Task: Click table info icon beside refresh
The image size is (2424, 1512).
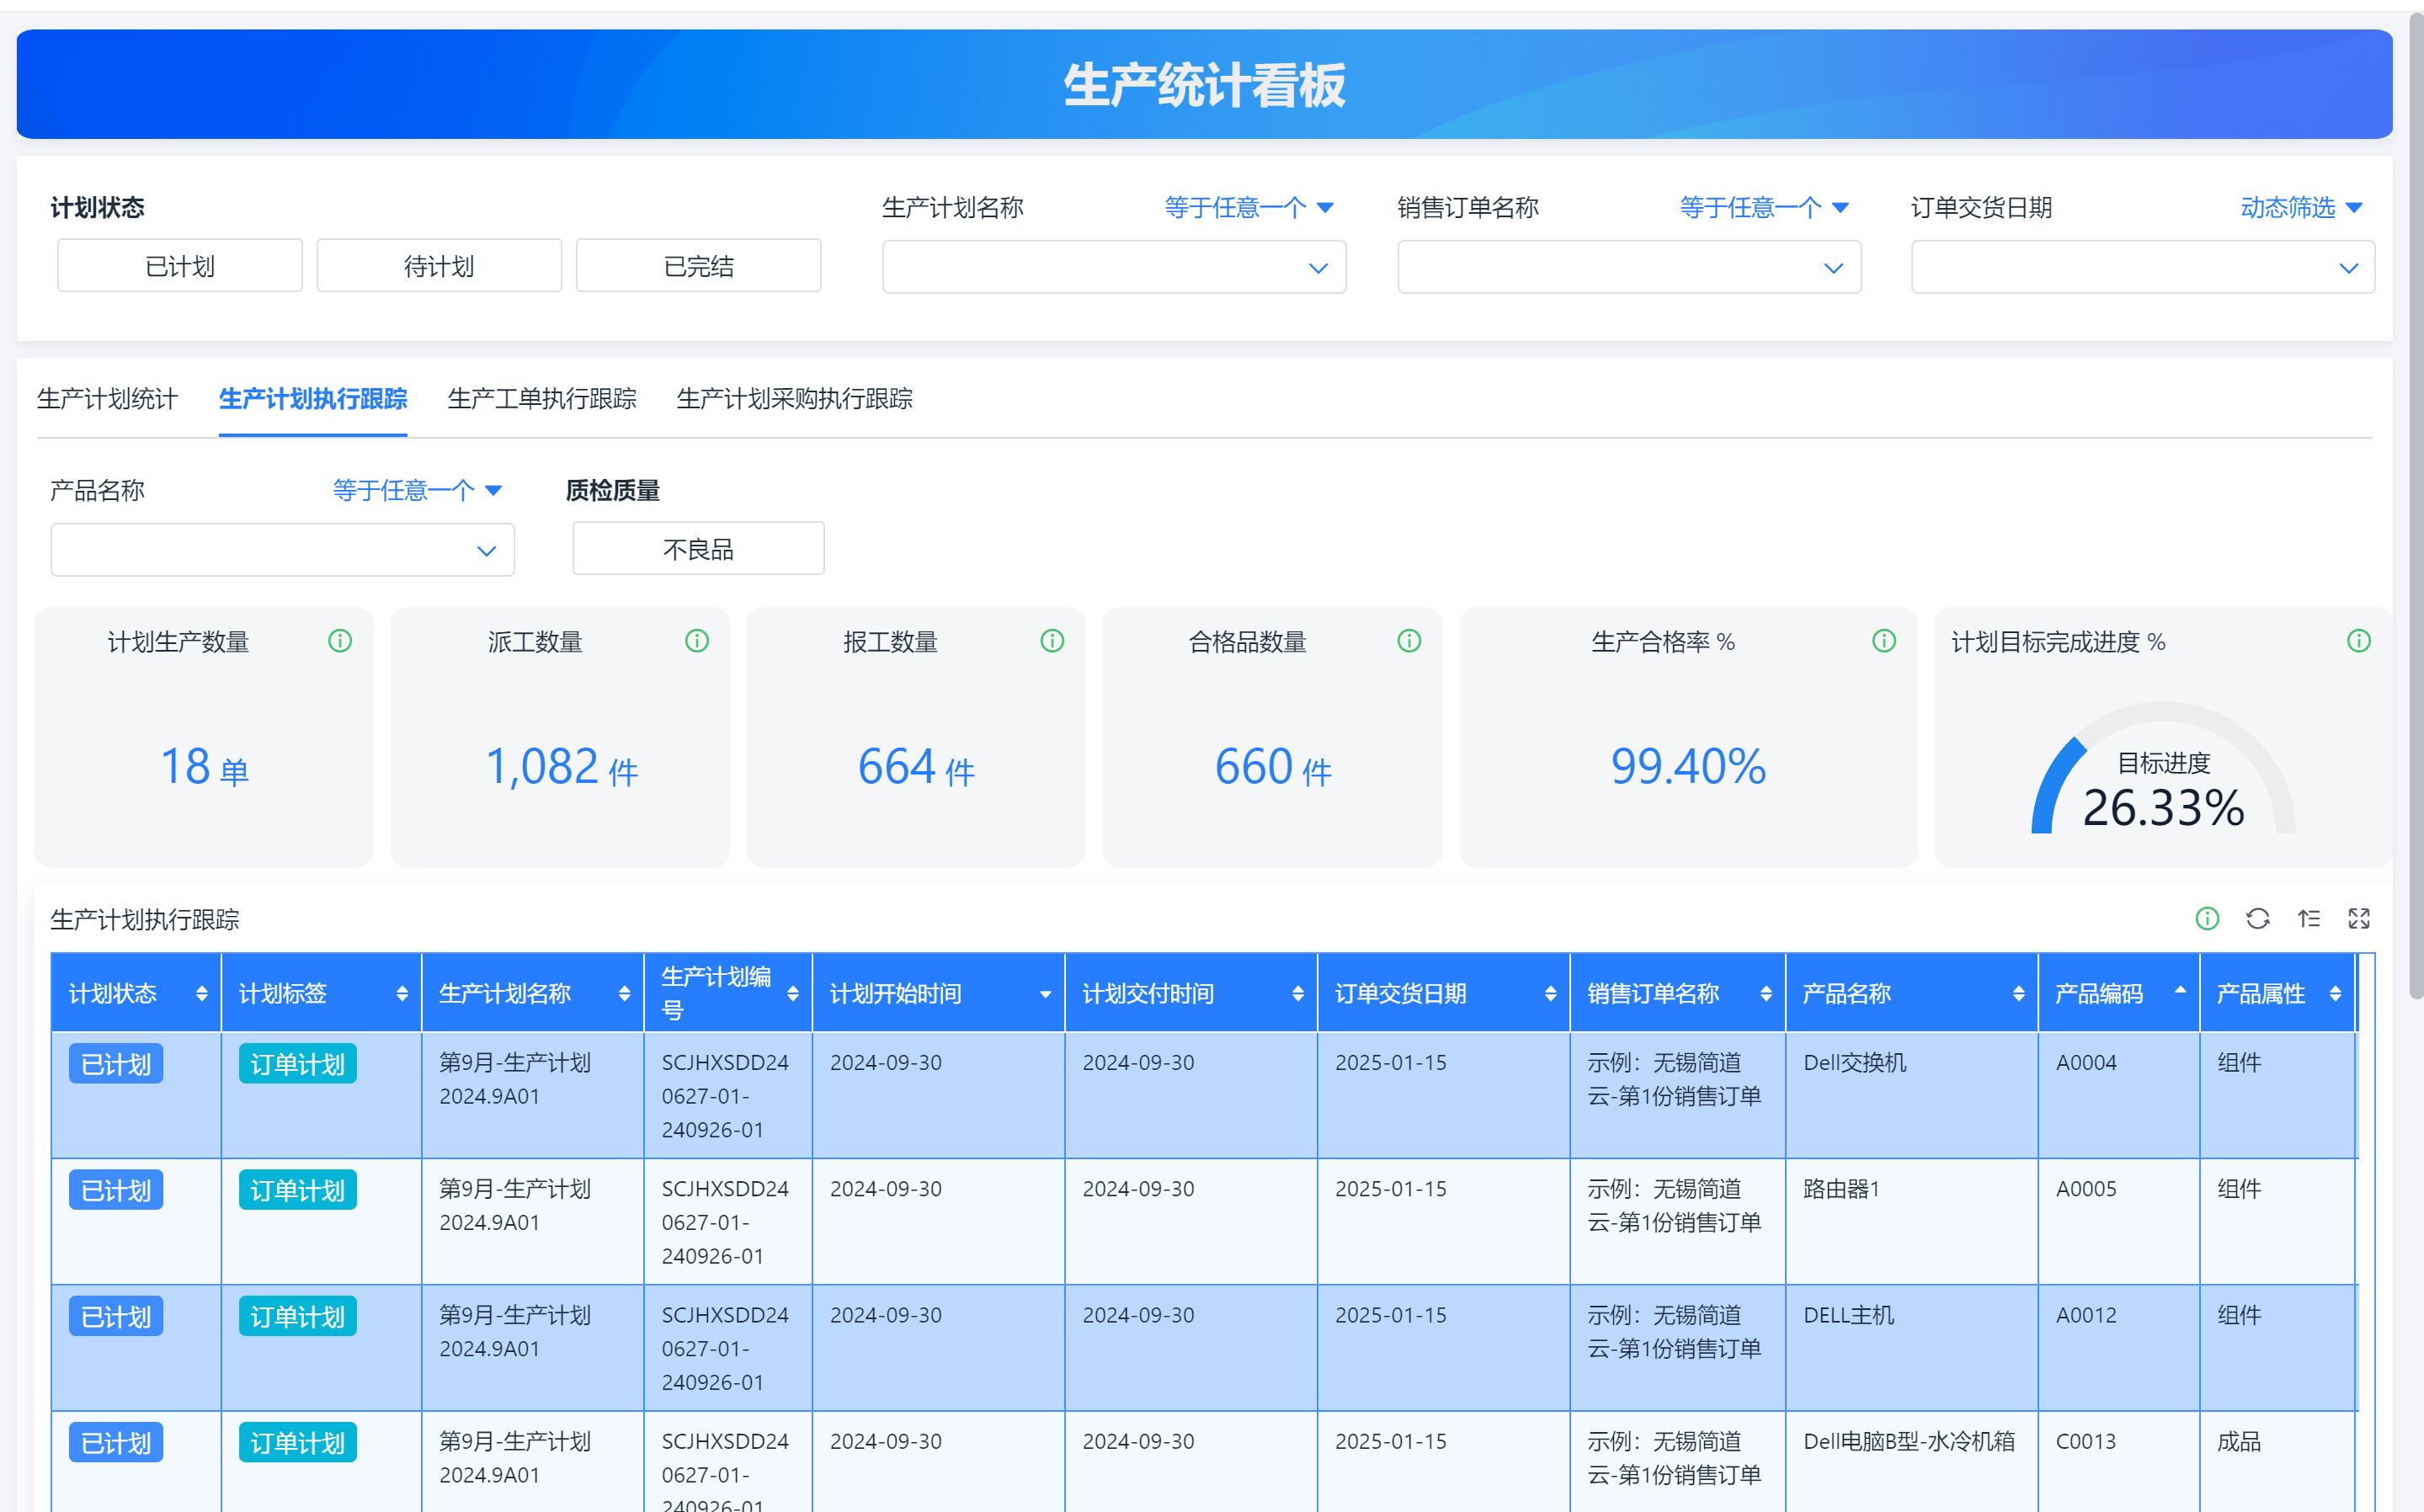Action: click(x=2206, y=918)
